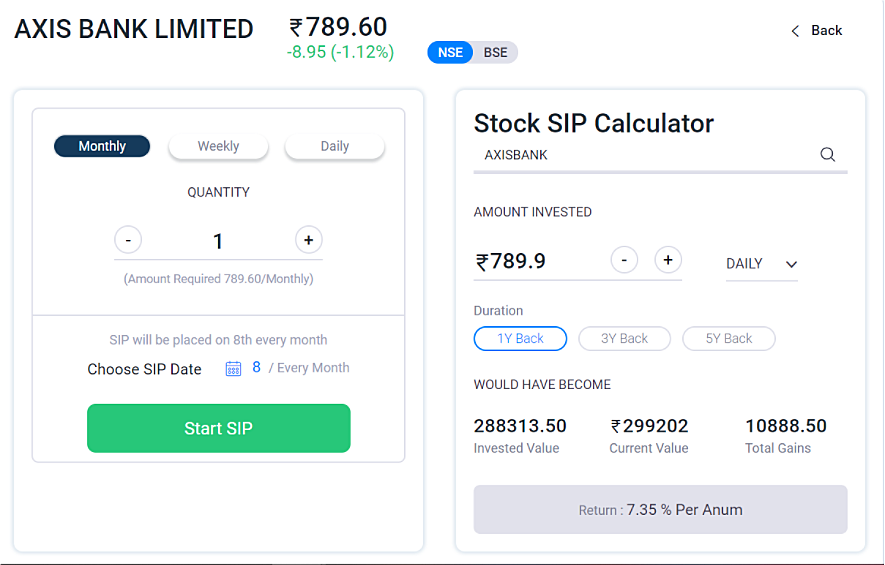Select the 1Y Back duration

[520, 339]
